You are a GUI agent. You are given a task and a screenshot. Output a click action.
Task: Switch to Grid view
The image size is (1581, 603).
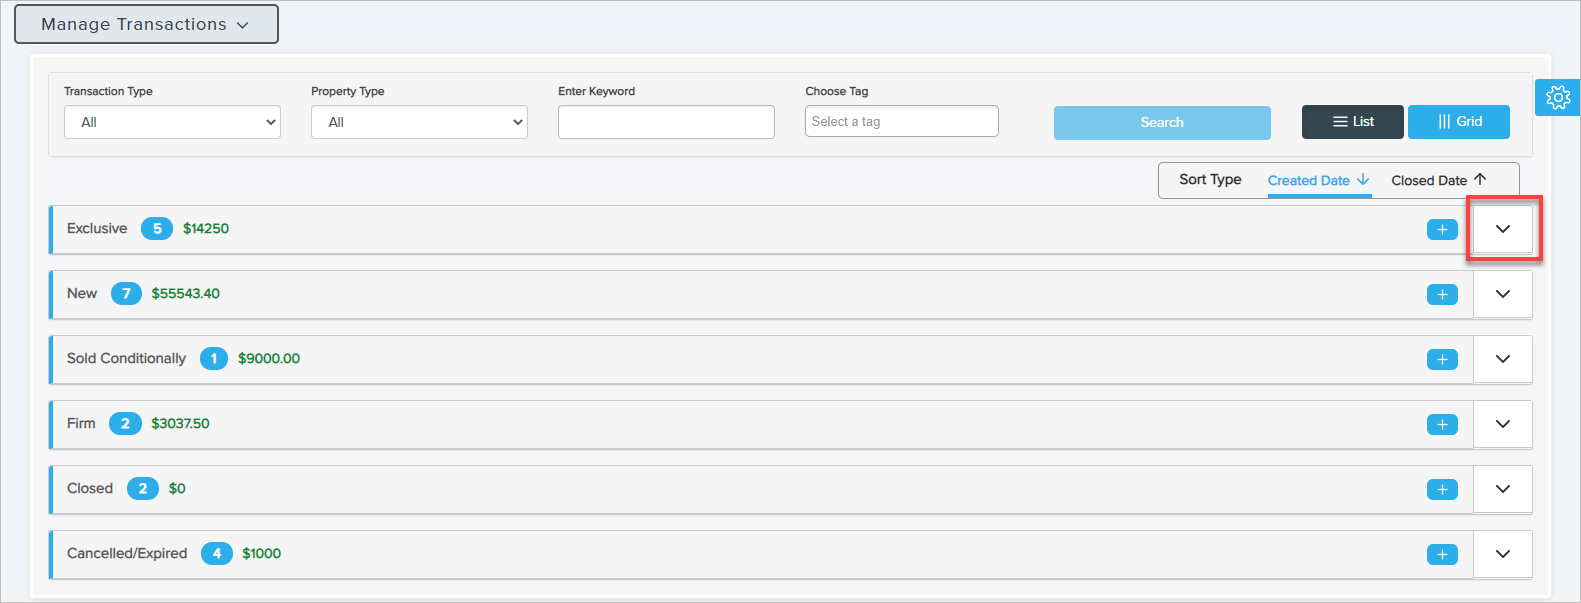(1458, 122)
